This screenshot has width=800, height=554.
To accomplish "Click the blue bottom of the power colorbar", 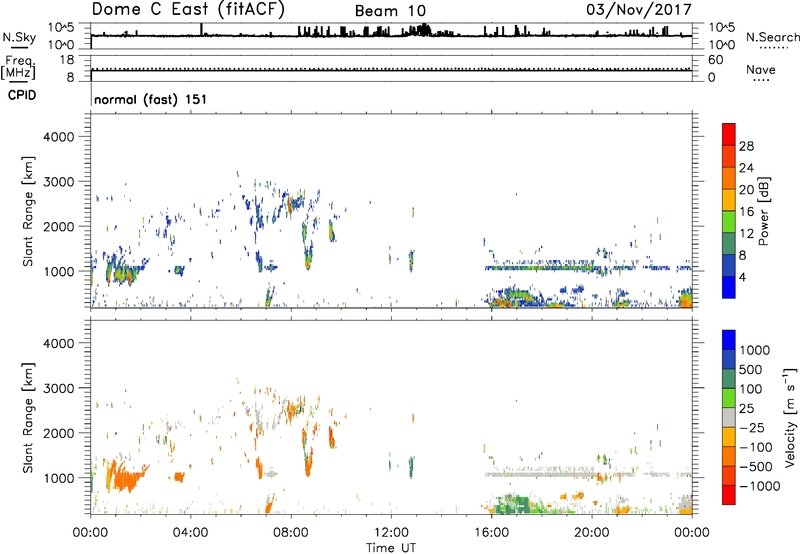I will [x=729, y=287].
